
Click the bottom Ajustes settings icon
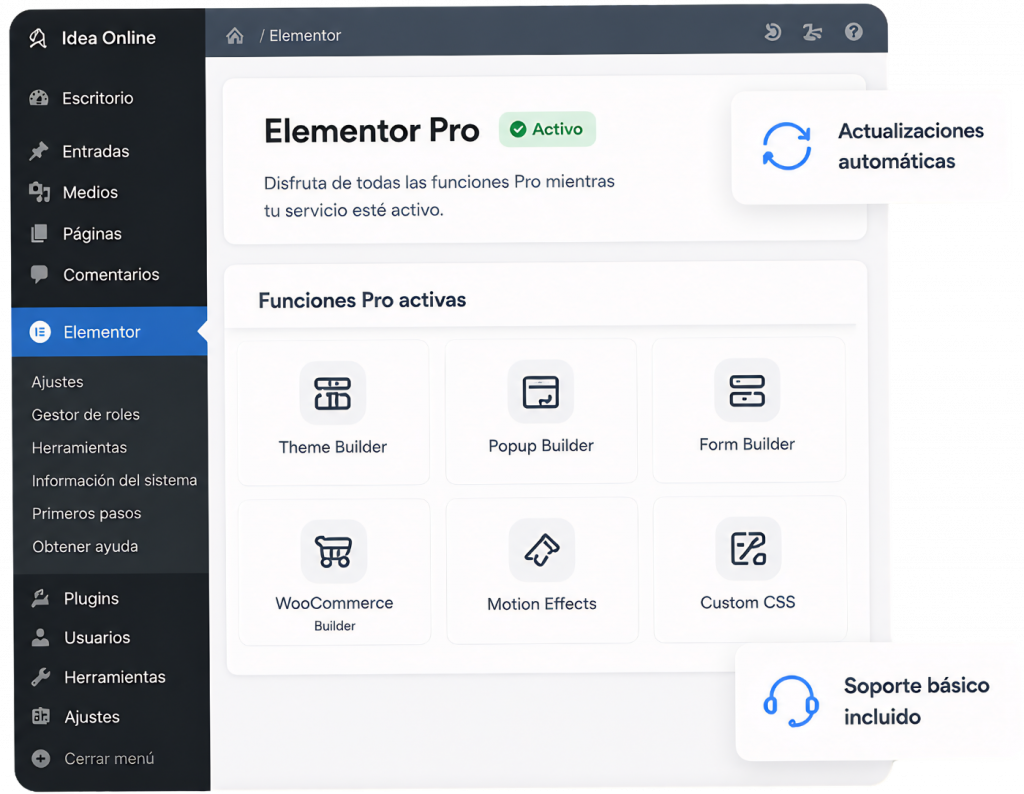(x=40, y=716)
